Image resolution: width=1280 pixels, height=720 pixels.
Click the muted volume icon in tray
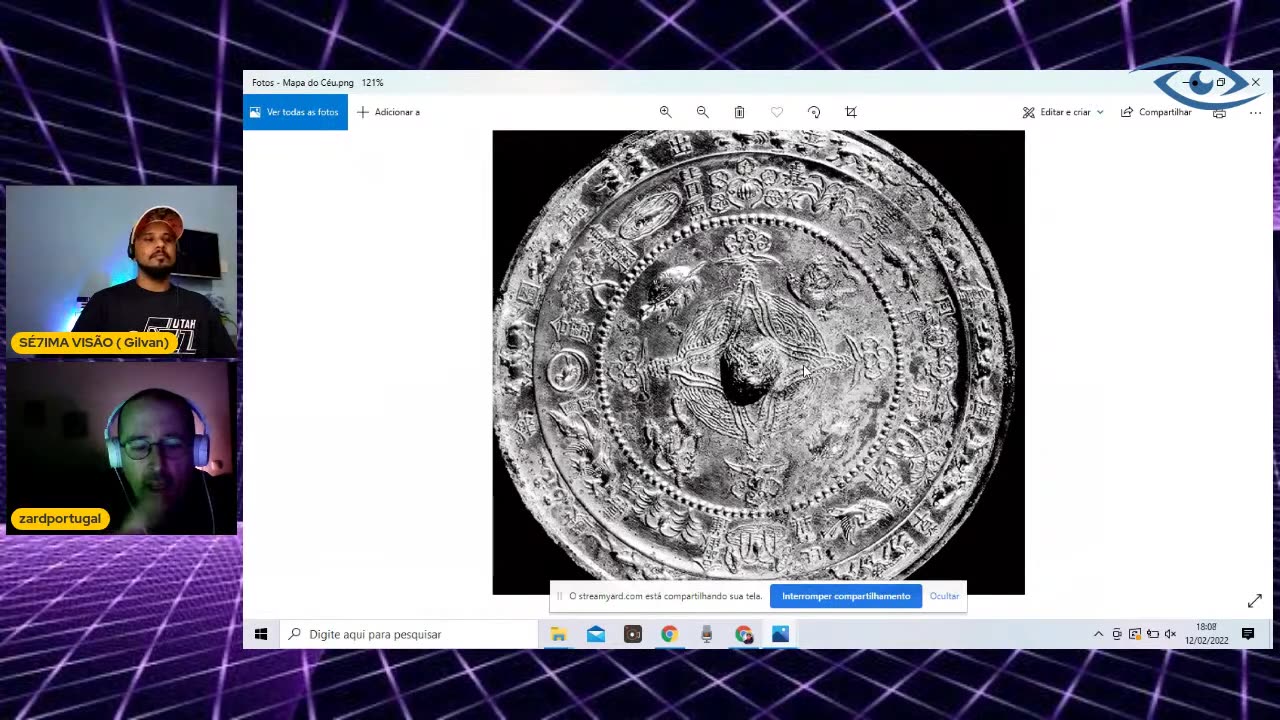tap(1170, 634)
